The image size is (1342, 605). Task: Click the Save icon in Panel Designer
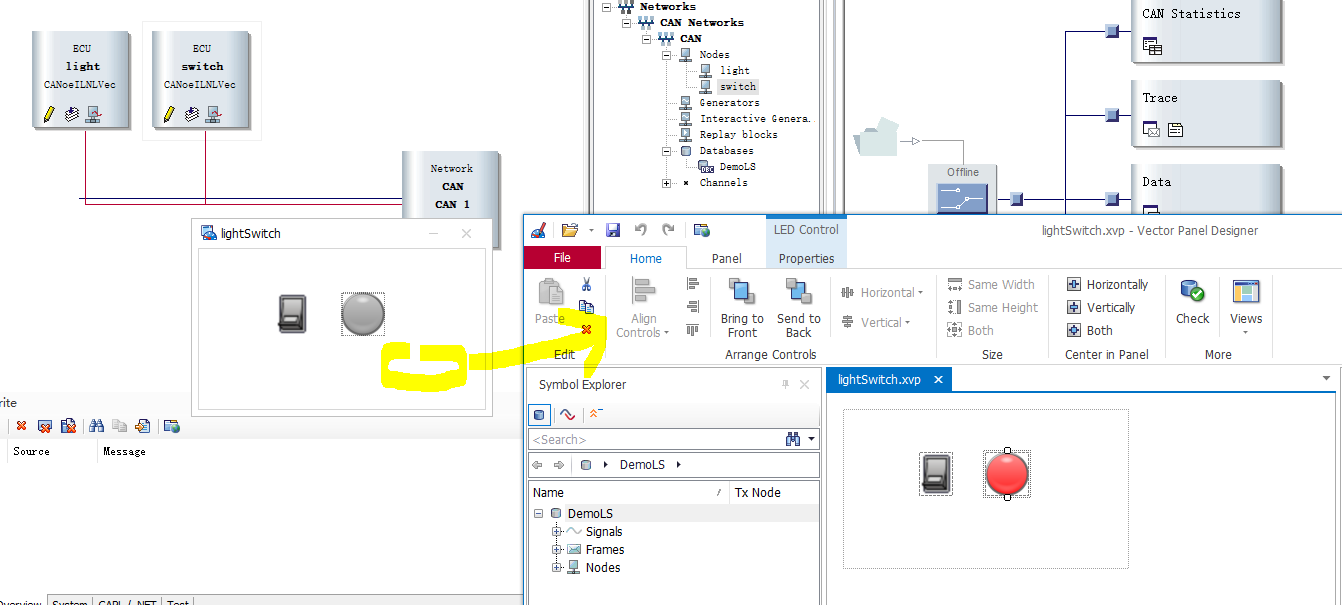[613, 230]
